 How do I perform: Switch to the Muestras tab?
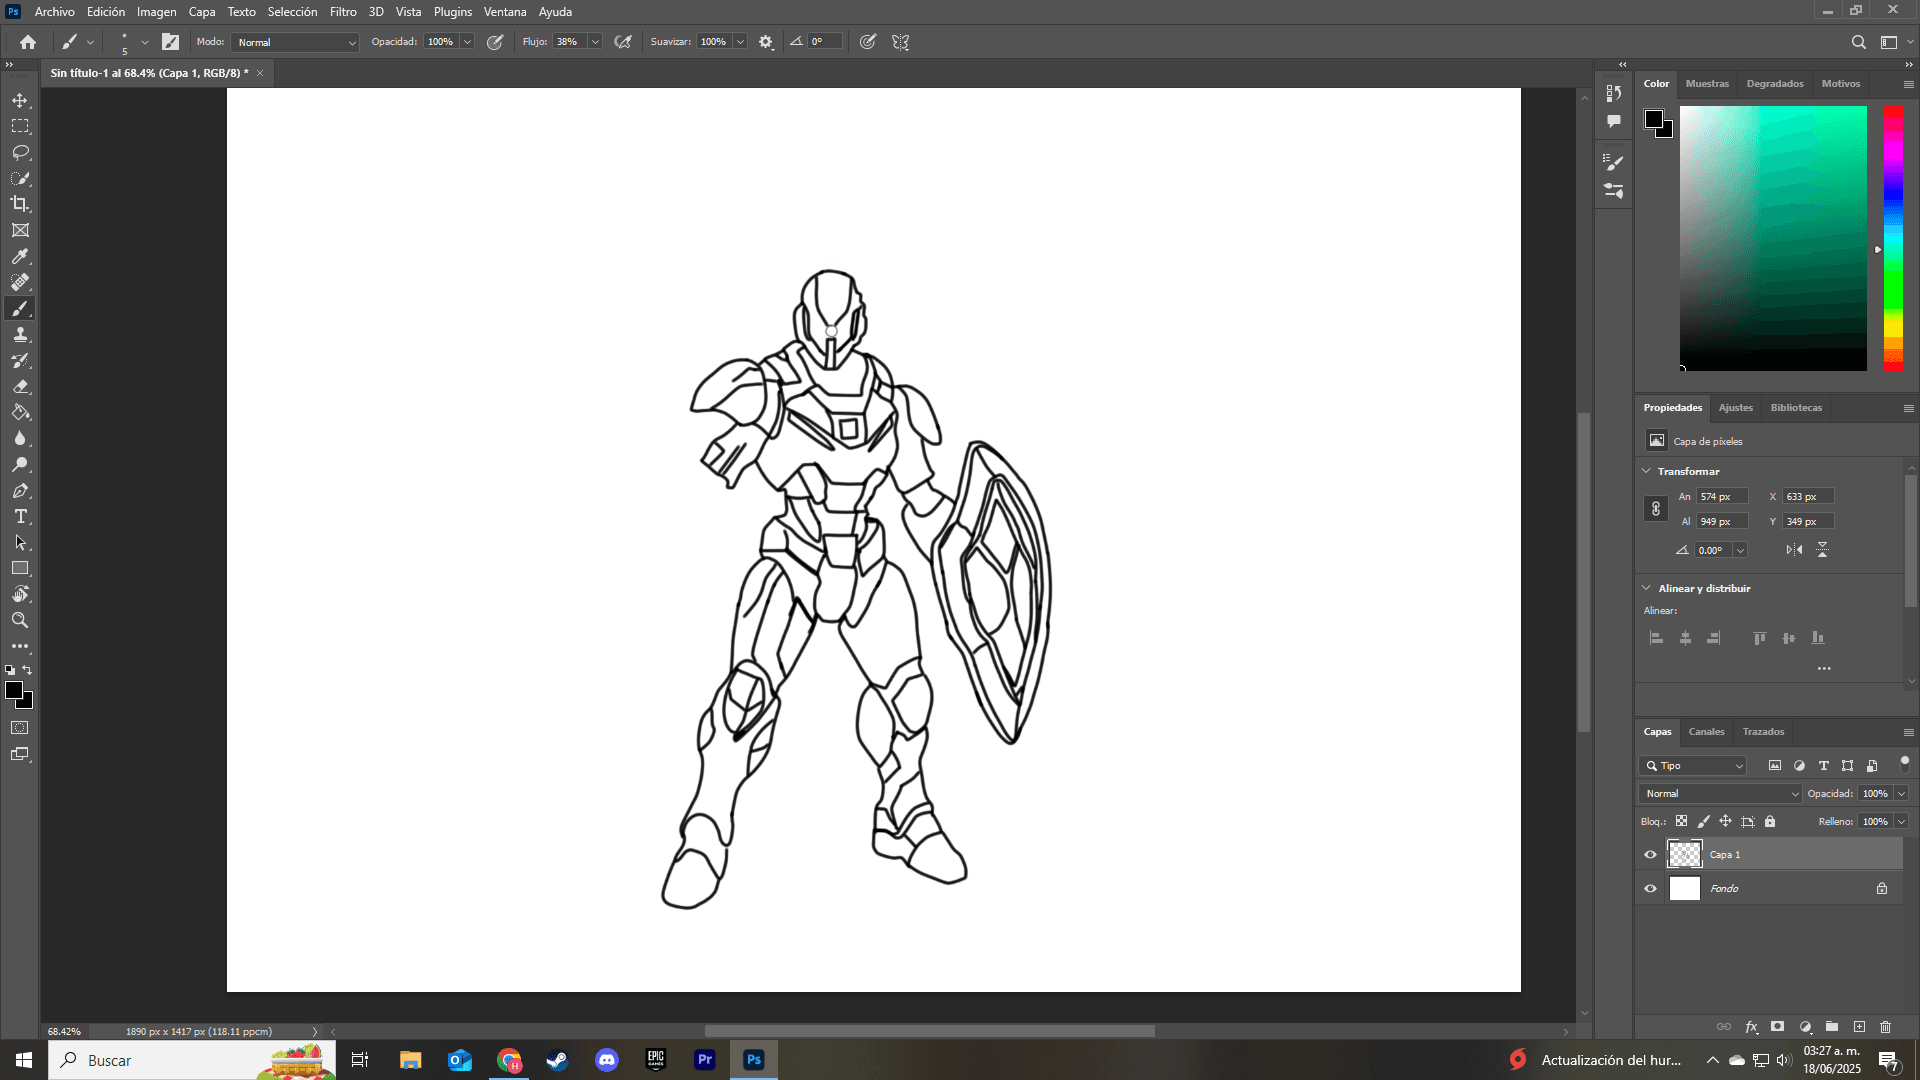1707,84
